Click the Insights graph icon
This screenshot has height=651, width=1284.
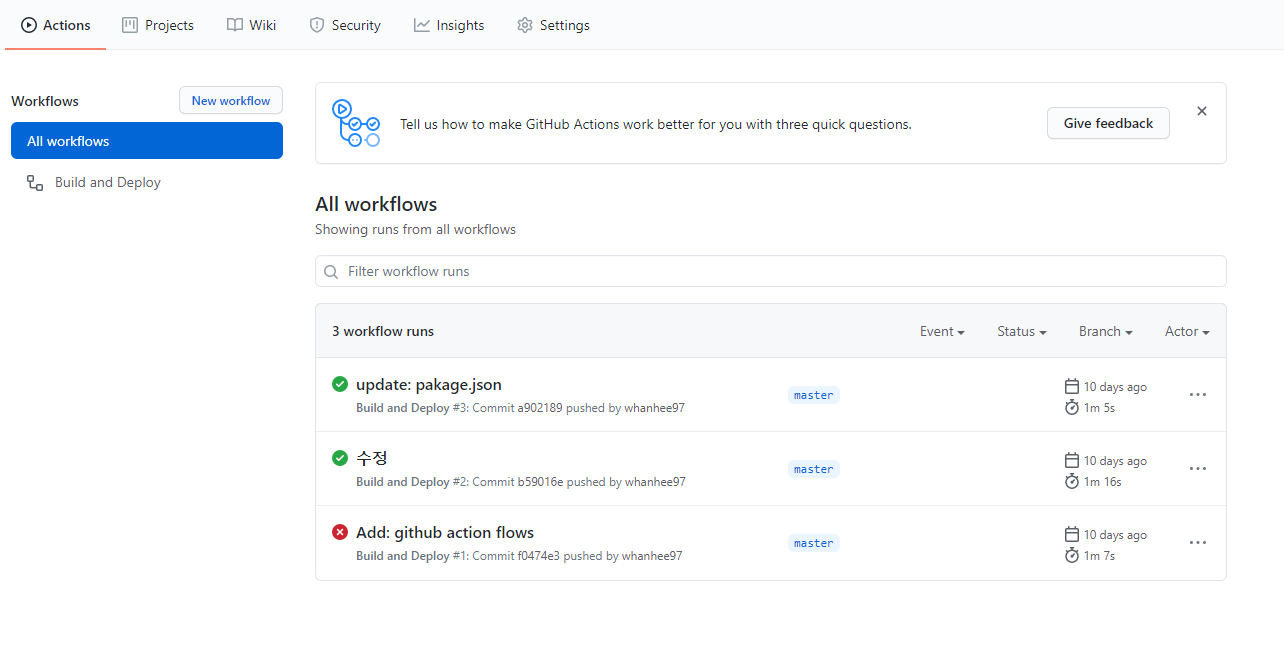click(422, 25)
